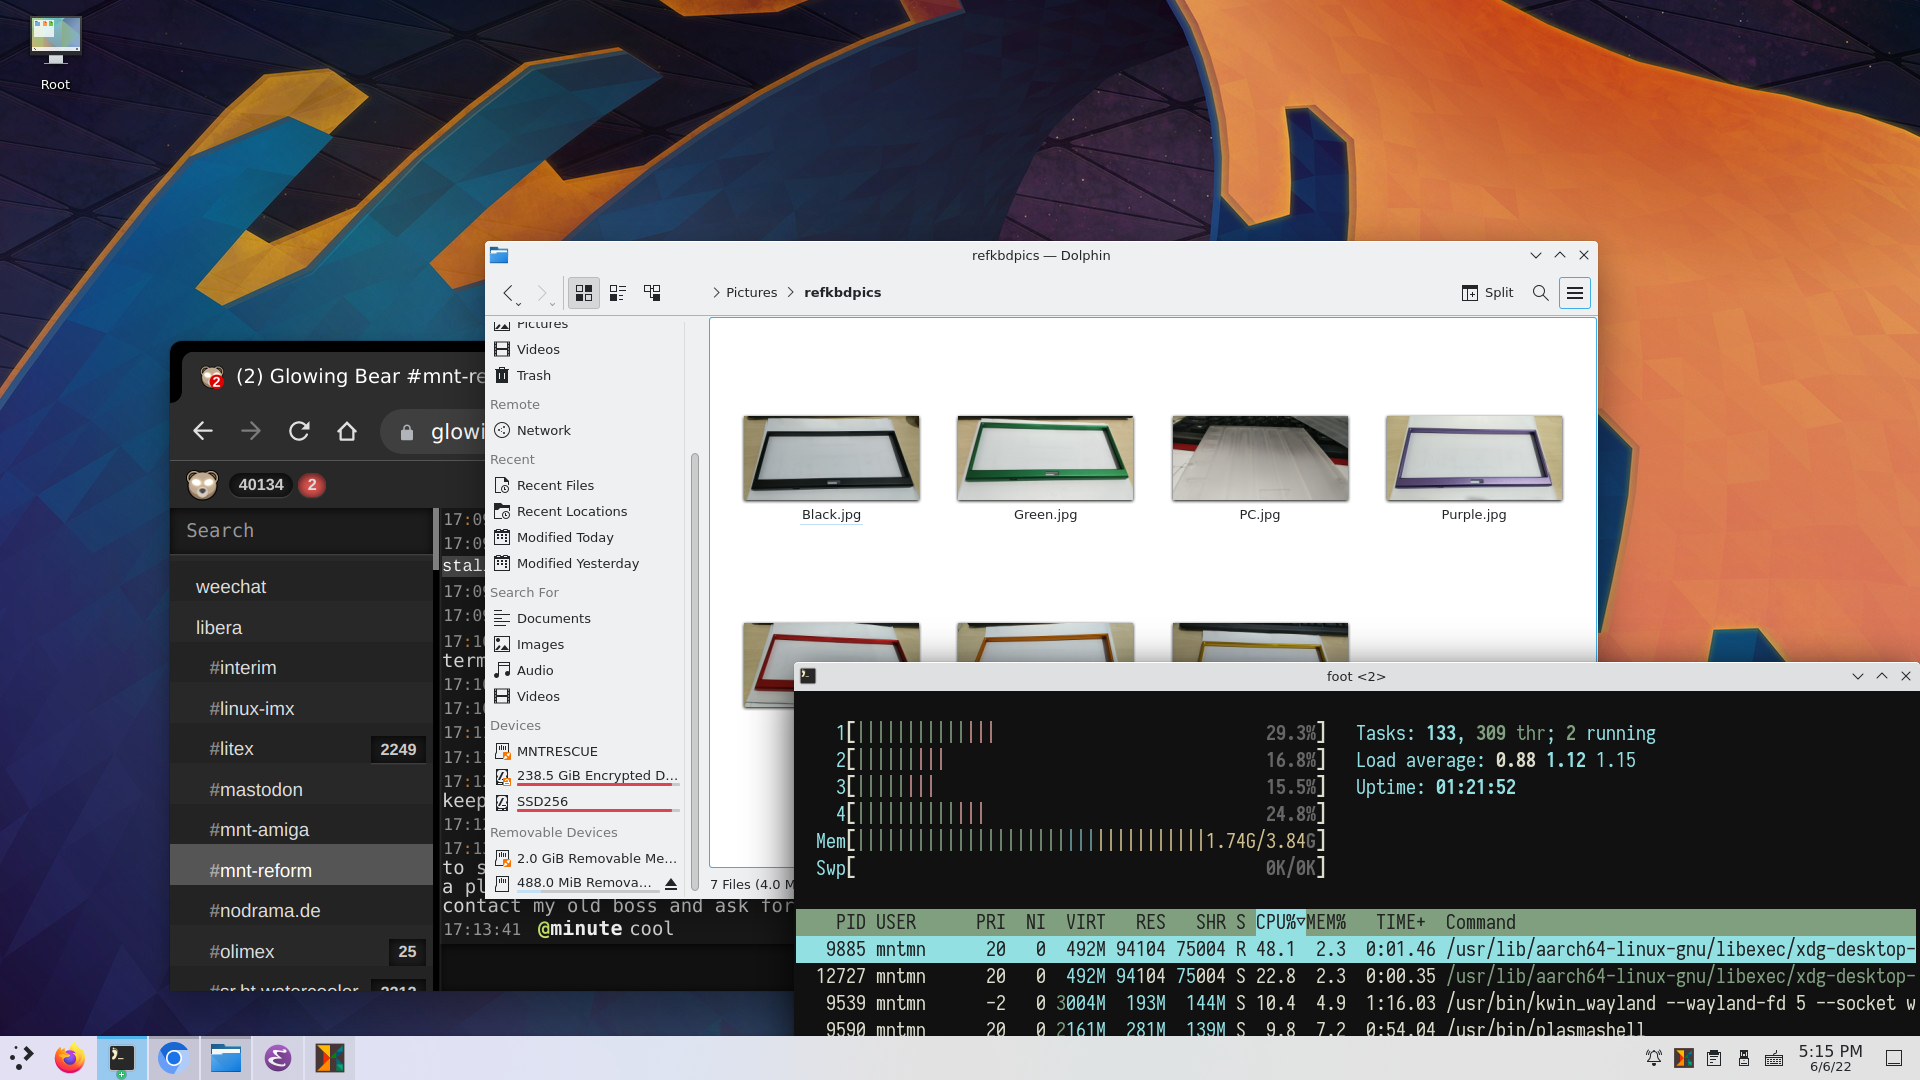Screen dimensions: 1920x1080
Task: Open the Root desktop icon
Action: (55, 53)
